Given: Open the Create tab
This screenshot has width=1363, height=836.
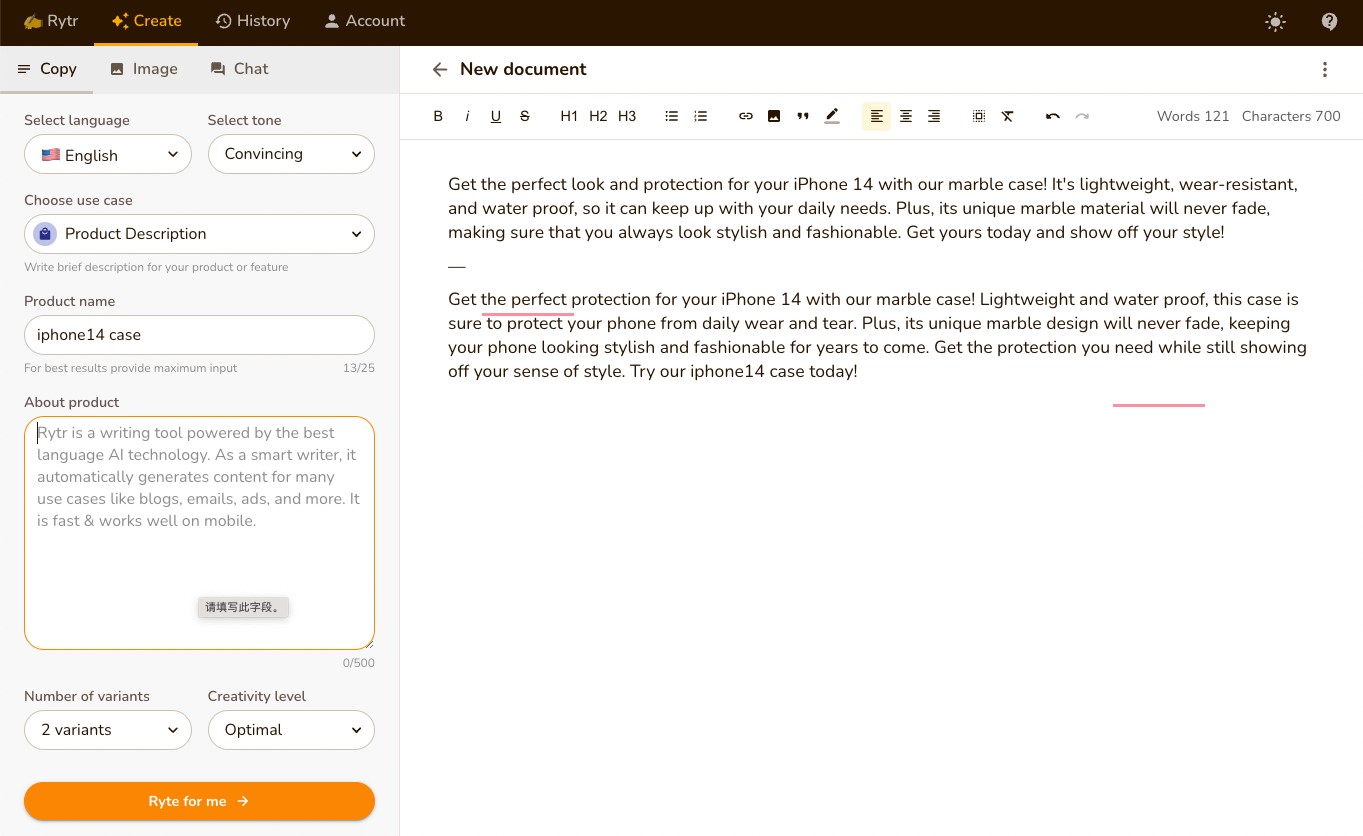Looking at the screenshot, I should pos(146,21).
